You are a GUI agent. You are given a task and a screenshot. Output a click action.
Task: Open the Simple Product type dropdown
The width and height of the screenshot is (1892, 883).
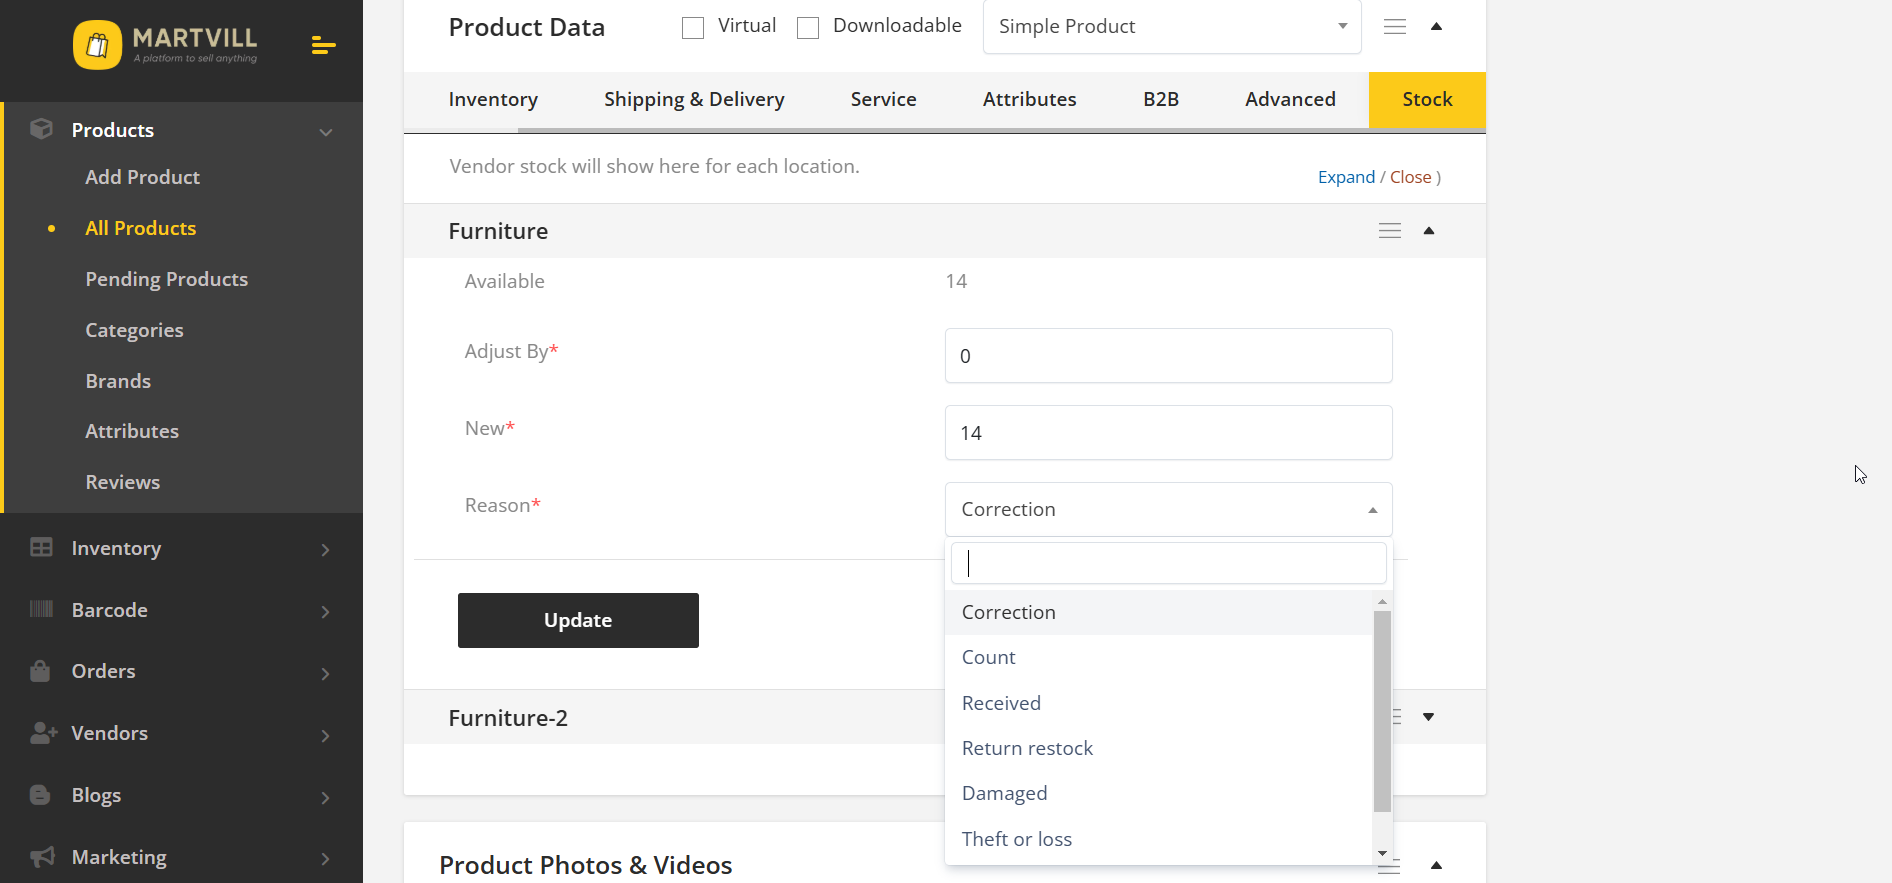coord(1172,27)
